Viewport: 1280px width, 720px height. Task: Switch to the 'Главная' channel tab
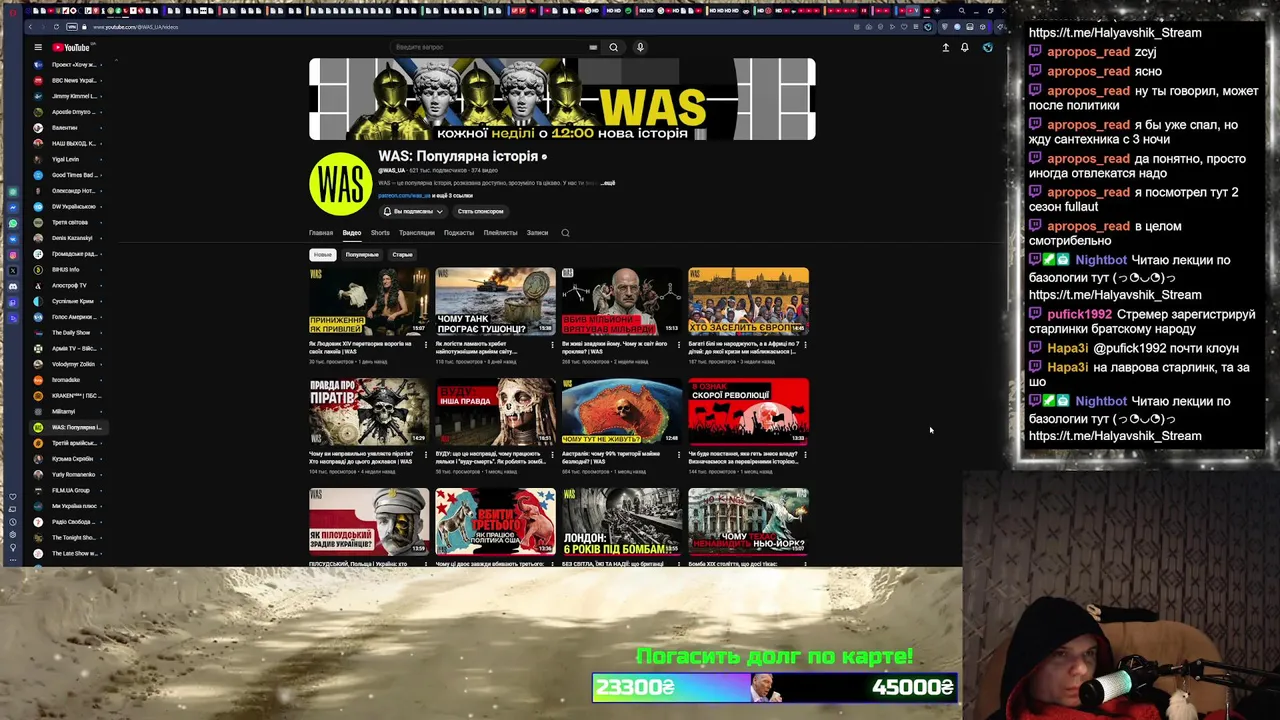click(321, 233)
